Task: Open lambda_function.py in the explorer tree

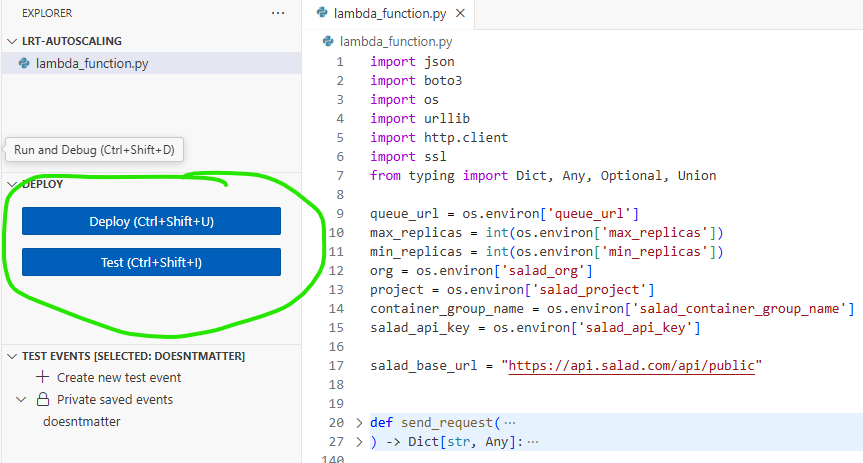Action: point(92,63)
